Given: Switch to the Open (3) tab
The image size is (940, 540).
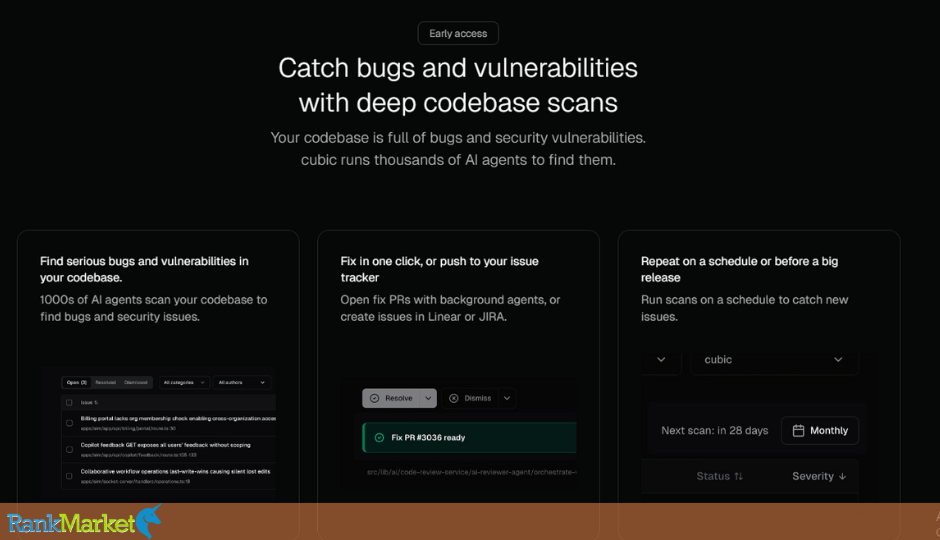Looking at the screenshot, I should coord(77,382).
